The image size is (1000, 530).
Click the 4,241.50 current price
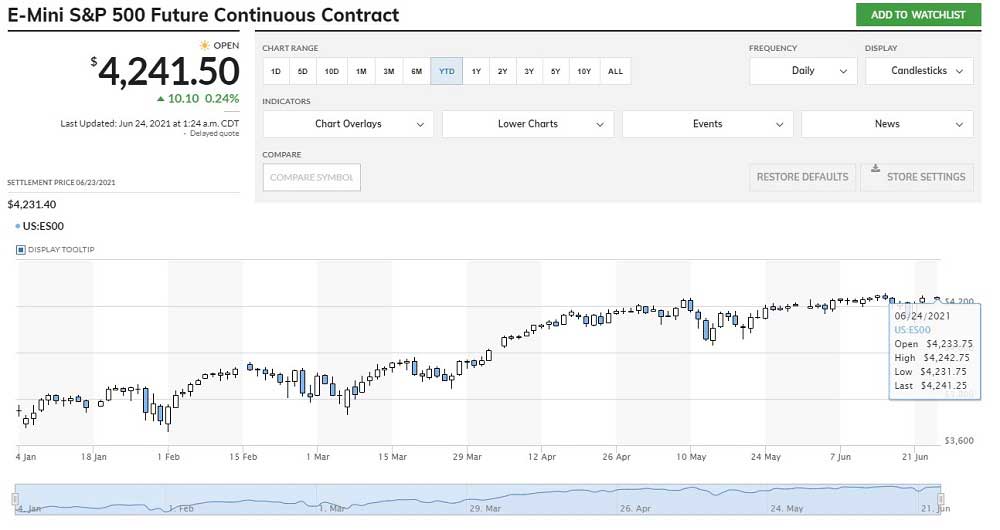(x=168, y=71)
